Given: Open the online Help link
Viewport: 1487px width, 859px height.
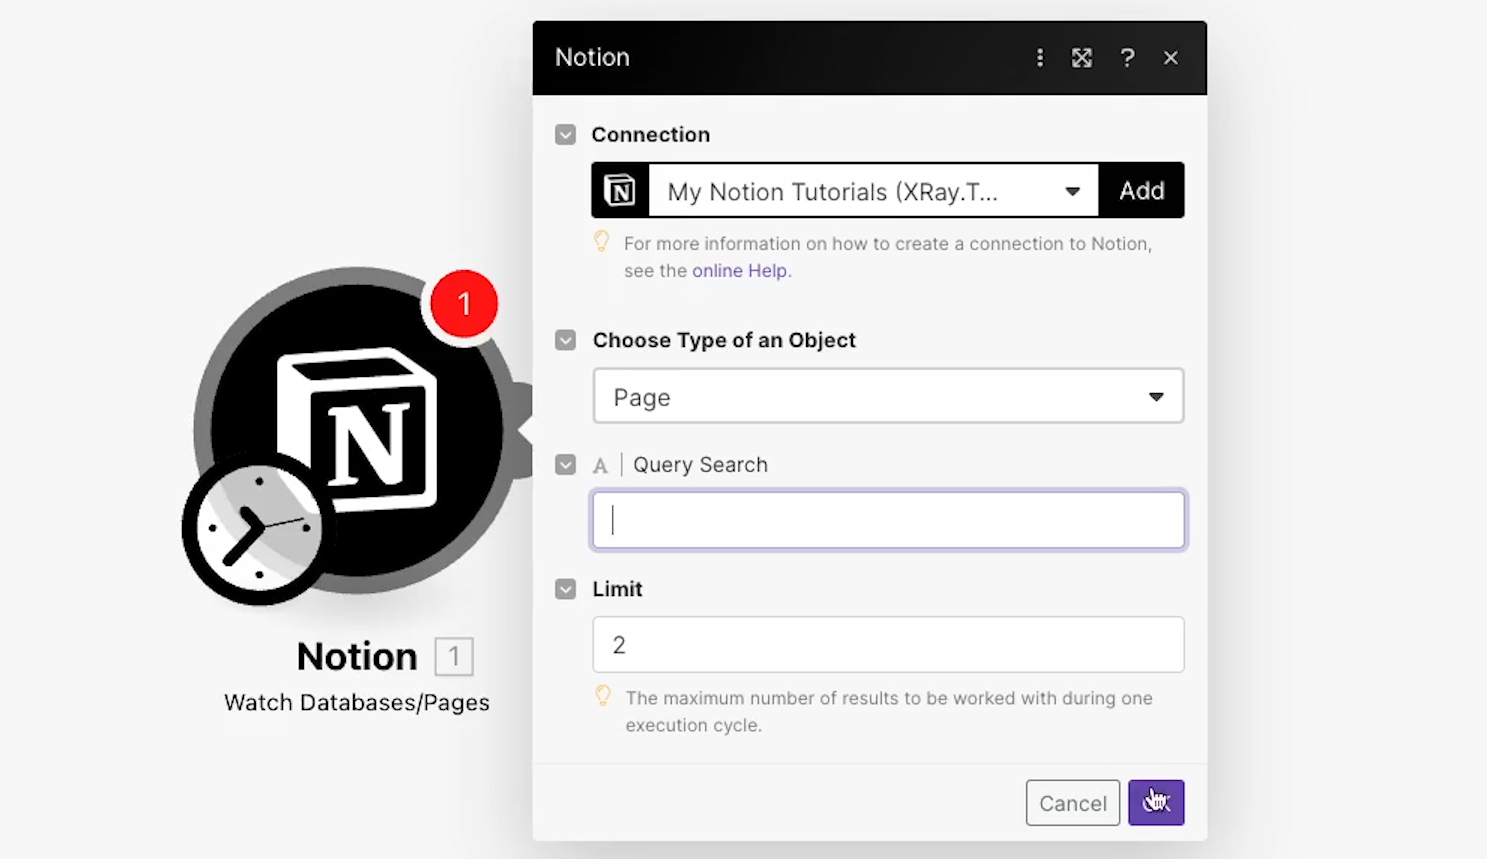Looking at the screenshot, I should point(739,271).
